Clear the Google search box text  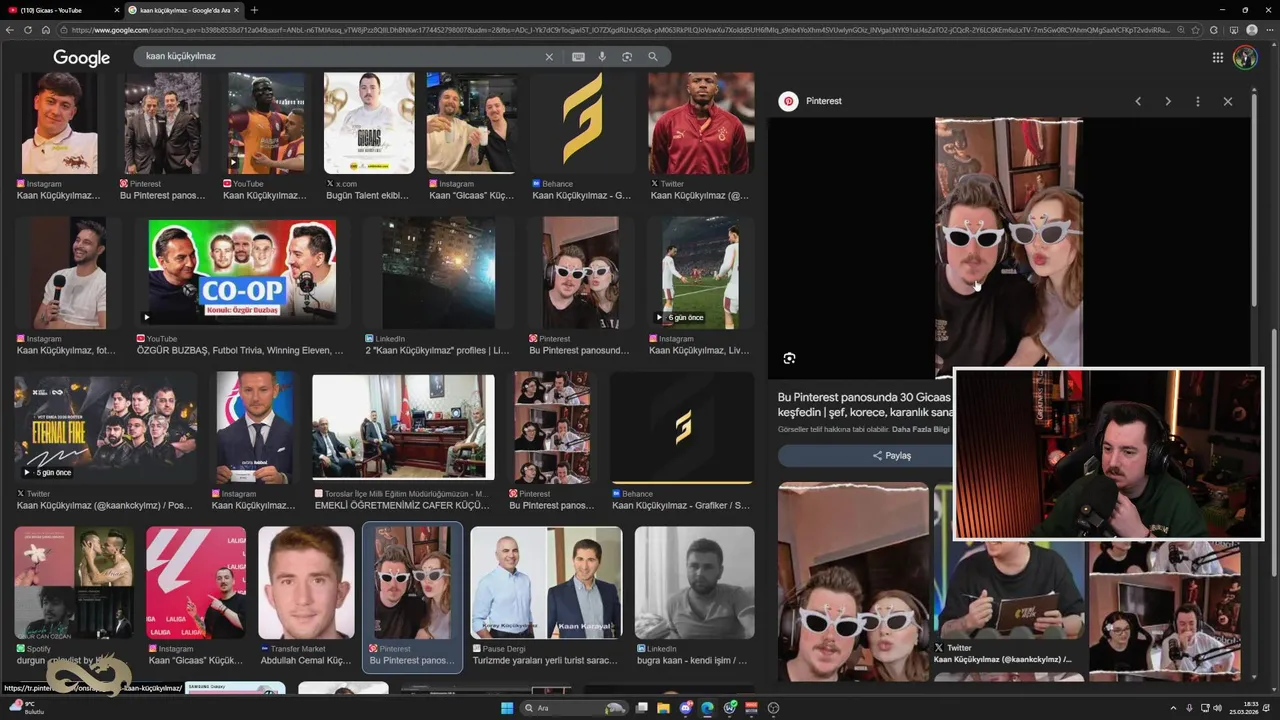tap(548, 57)
